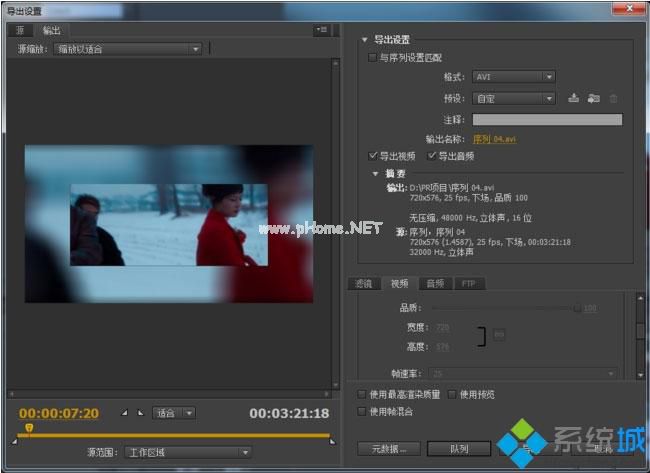
Task: Open the 适合 zoom level dropdown
Action: [x=174, y=413]
